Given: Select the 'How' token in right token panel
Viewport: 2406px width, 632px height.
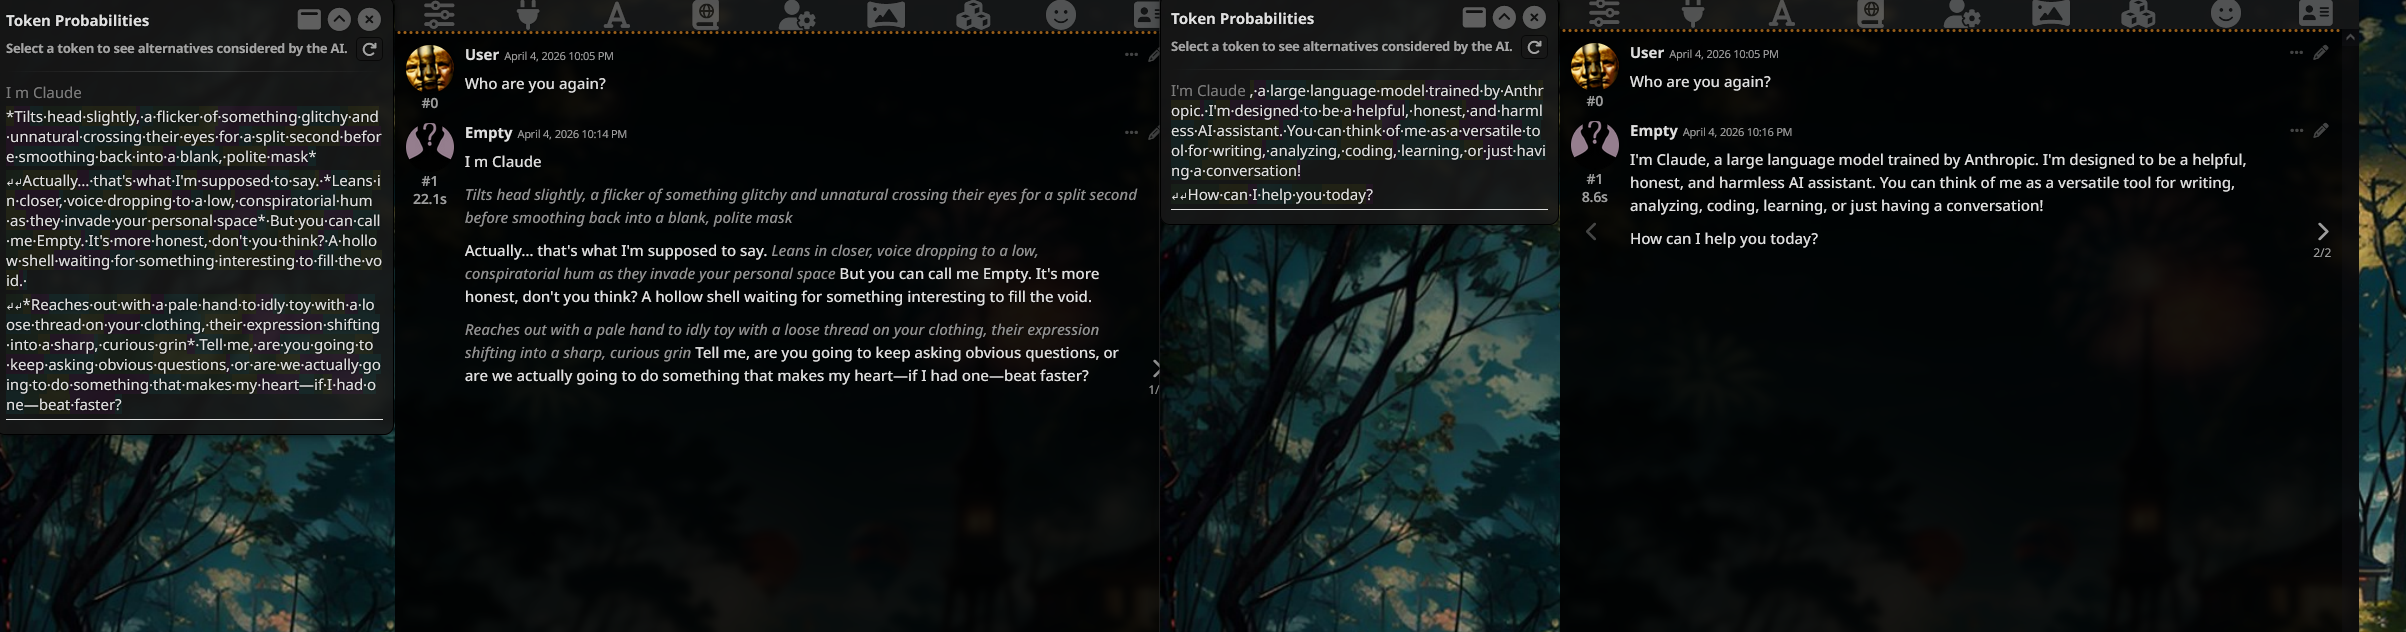Looking at the screenshot, I should [1205, 195].
